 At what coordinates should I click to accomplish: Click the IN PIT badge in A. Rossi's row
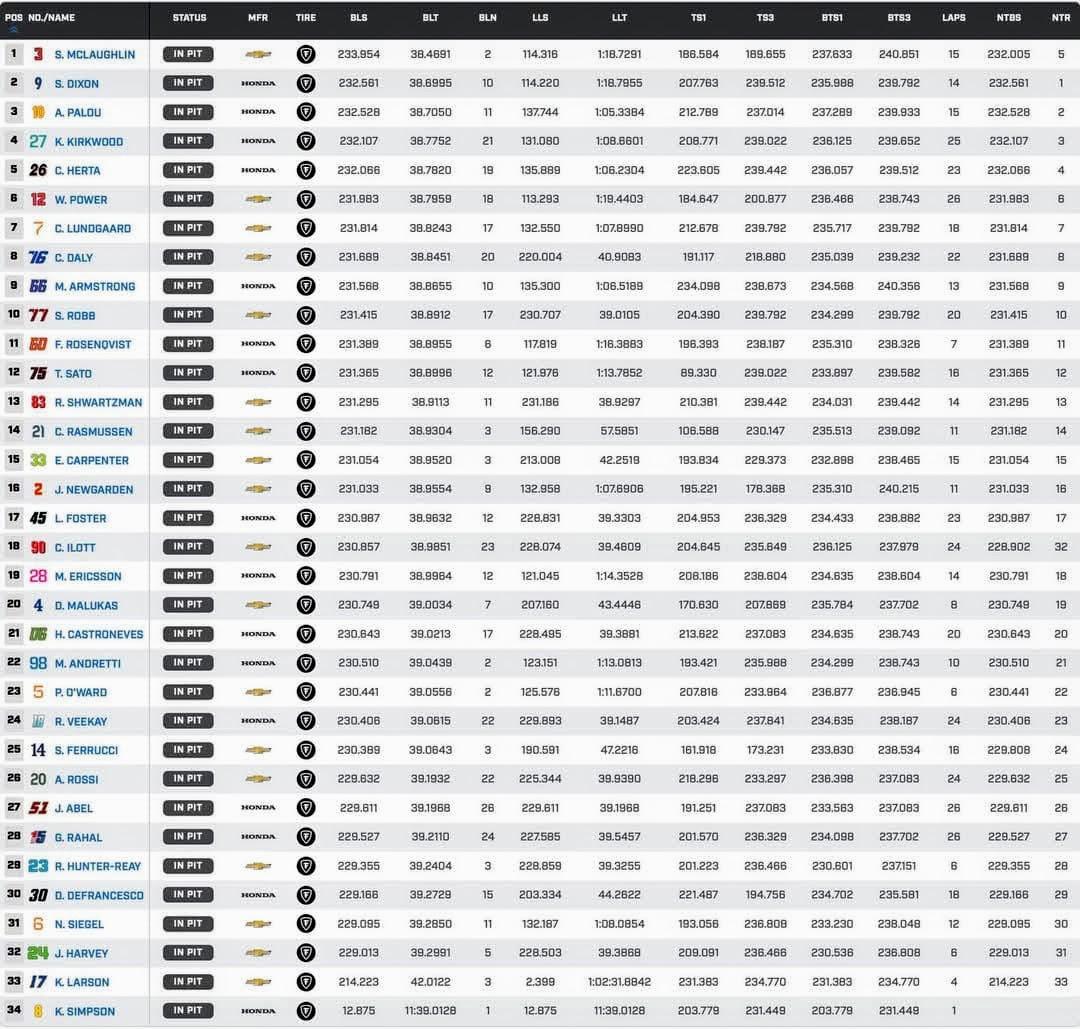click(x=188, y=779)
